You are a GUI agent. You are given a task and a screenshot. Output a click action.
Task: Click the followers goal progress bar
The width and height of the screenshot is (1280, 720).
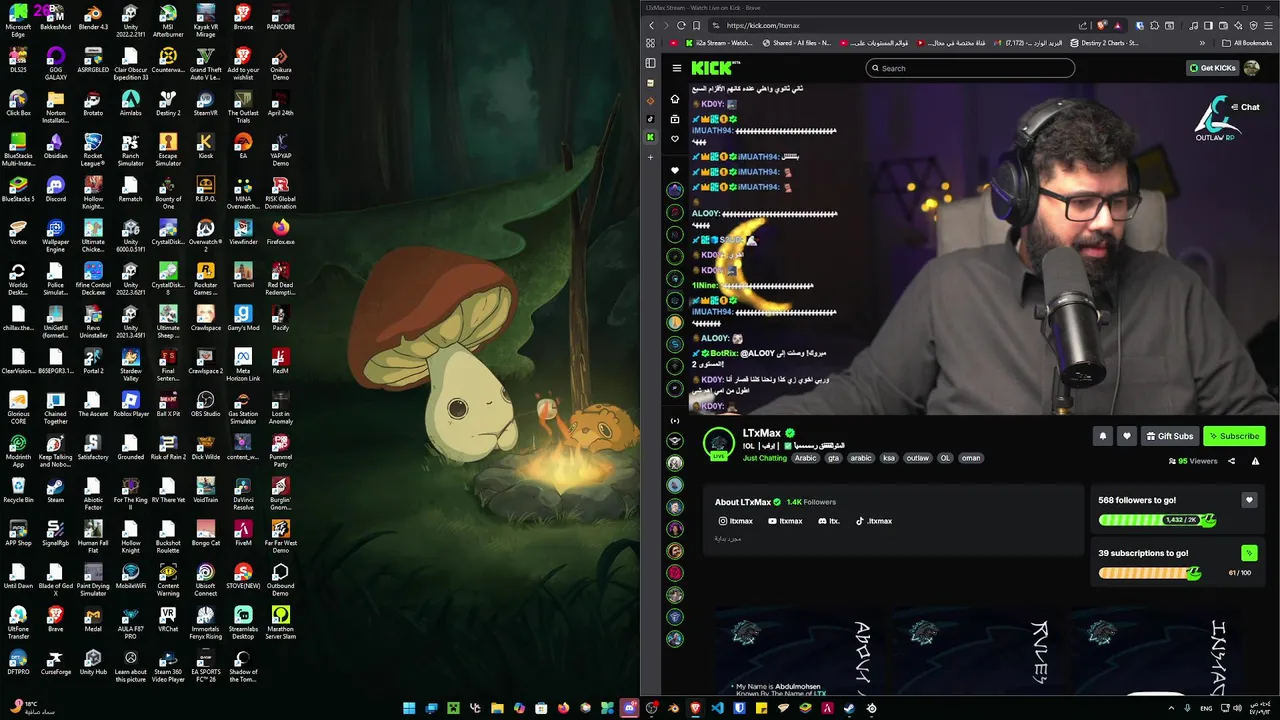click(1157, 520)
